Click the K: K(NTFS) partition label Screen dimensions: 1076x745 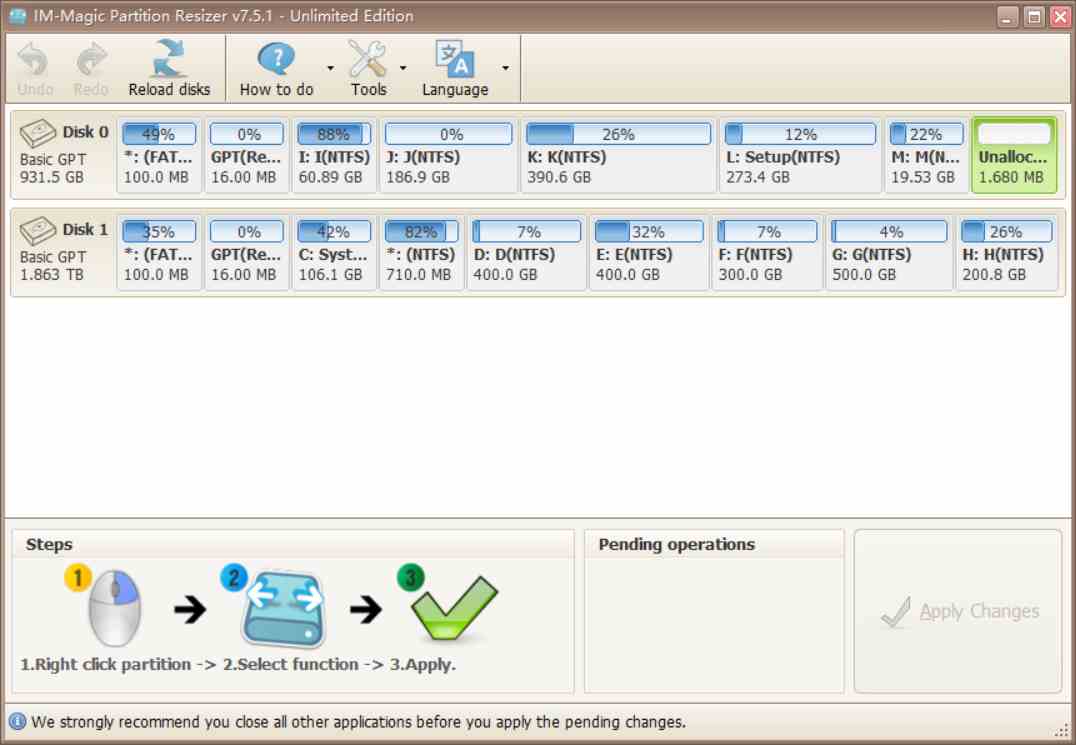(x=566, y=157)
